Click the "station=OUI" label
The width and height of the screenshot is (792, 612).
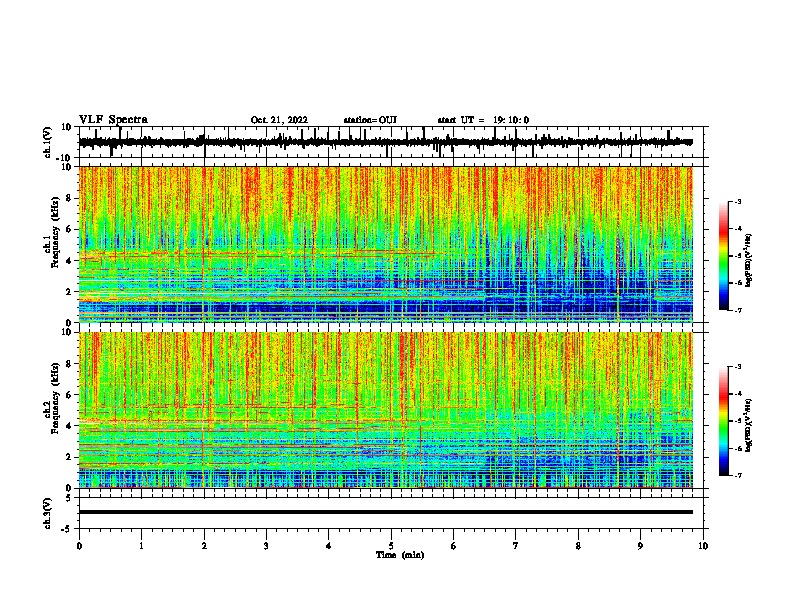(x=370, y=120)
